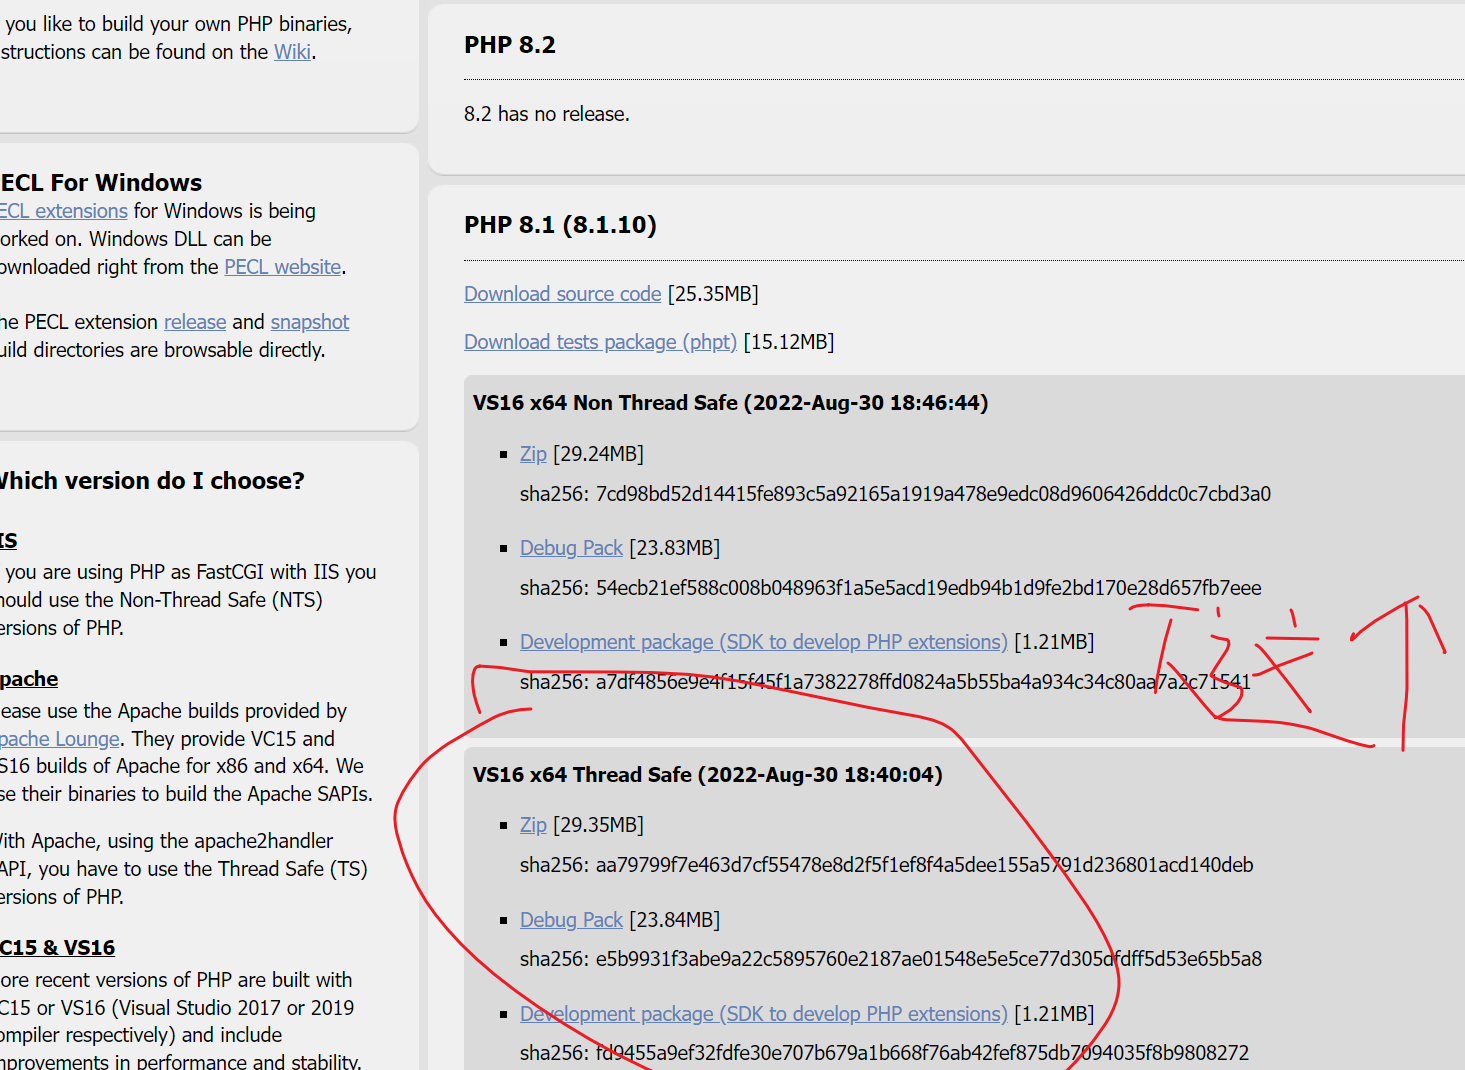The image size is (1465, 1070).
Task: Click the sha256 hash starting with aa79799f
Action: (x=925, y=865)
